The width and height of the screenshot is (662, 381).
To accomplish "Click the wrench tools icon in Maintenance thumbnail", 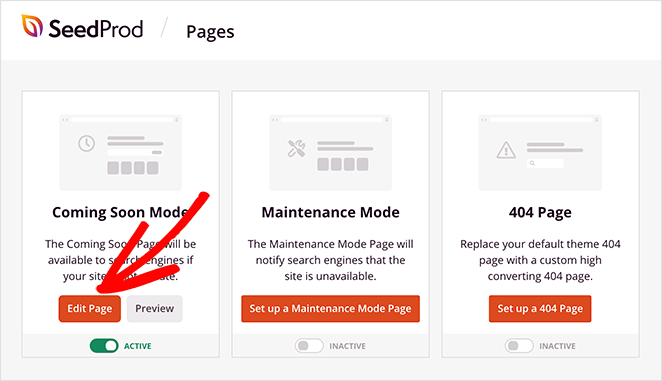I will (x=296, y=149).
